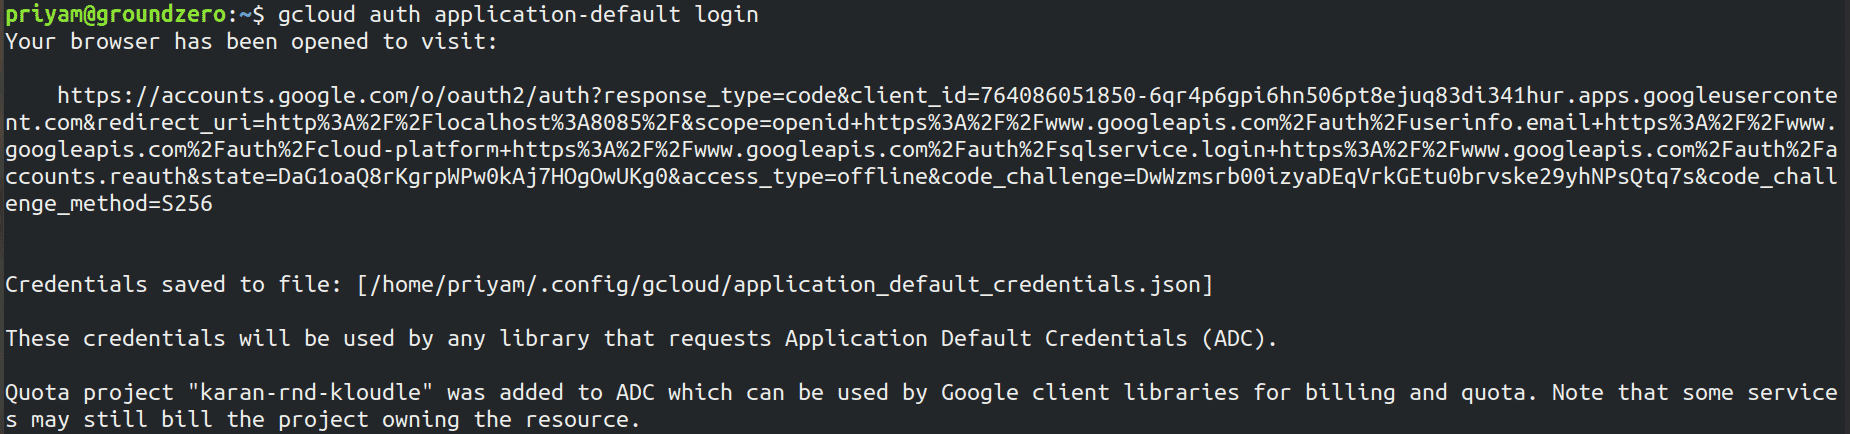The height and width of the screenshot is (434, 1850).
Task: Click 'Google client libraries' text
Action: coord(1090,392)
